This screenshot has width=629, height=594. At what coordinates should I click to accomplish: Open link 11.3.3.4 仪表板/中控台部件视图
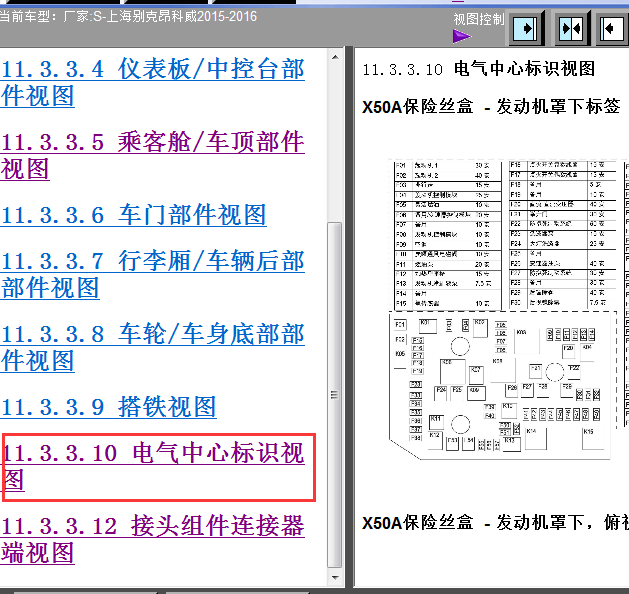click(x=152, y=82)
